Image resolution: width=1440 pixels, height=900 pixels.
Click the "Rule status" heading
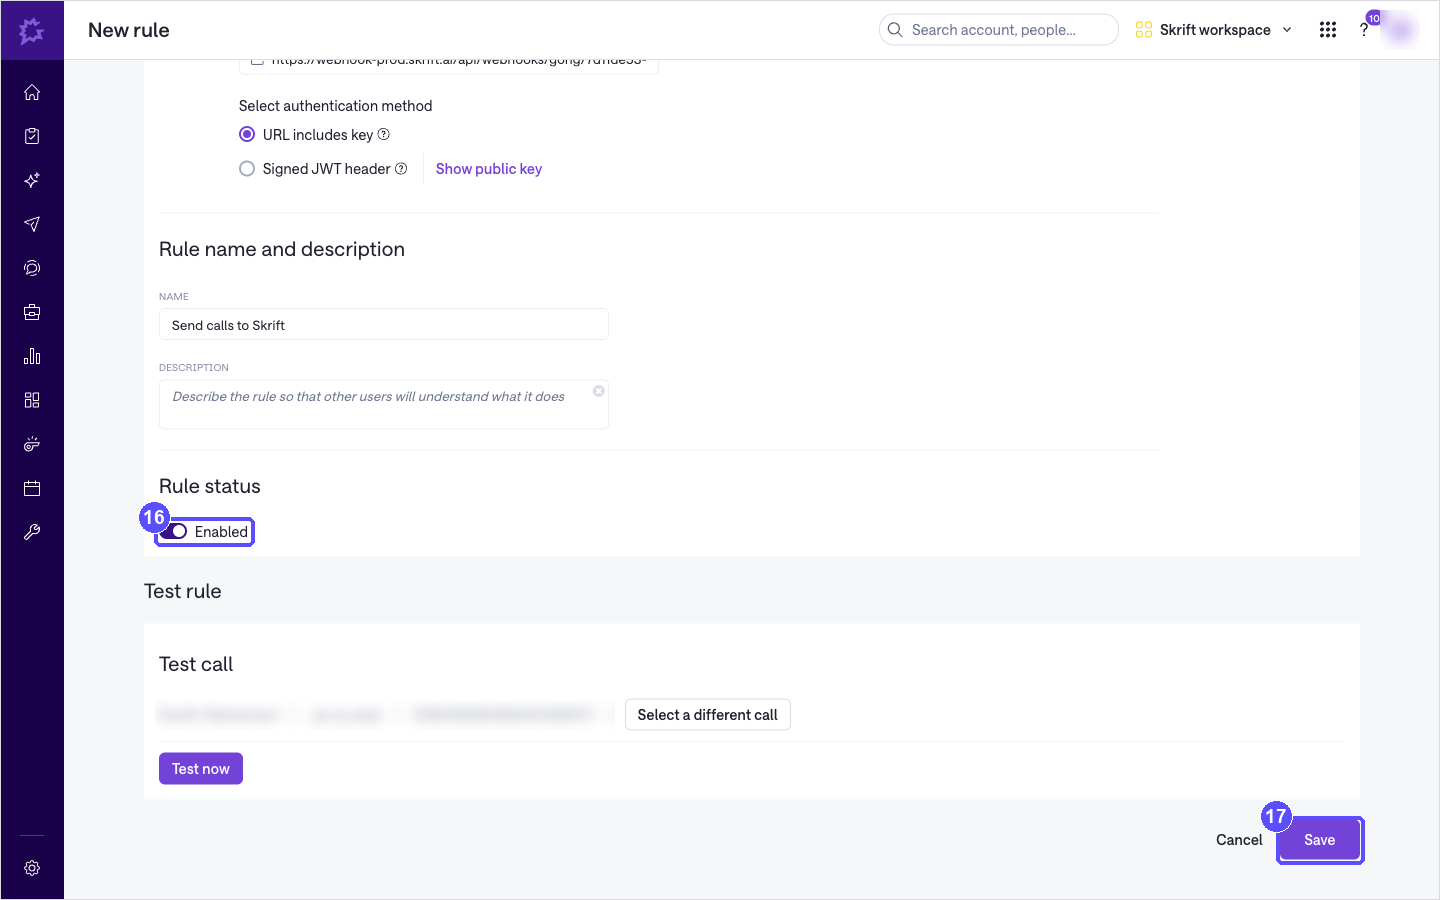210,486
